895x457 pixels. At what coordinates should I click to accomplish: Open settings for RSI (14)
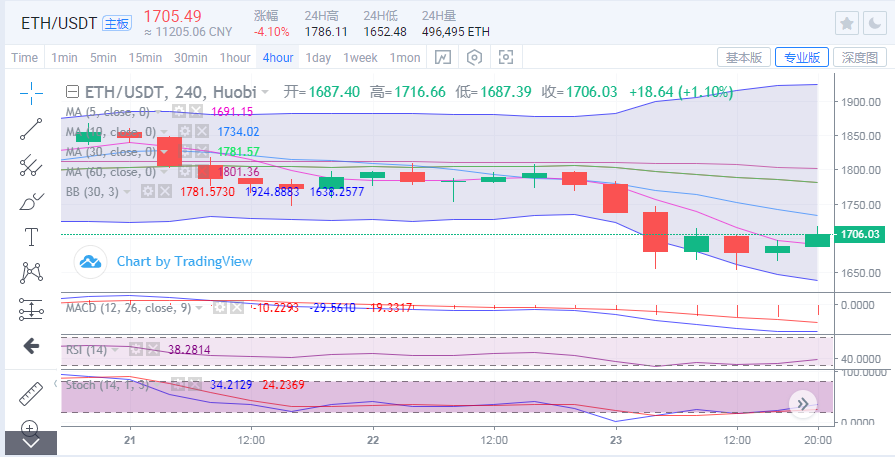click(x=136, y=350)
